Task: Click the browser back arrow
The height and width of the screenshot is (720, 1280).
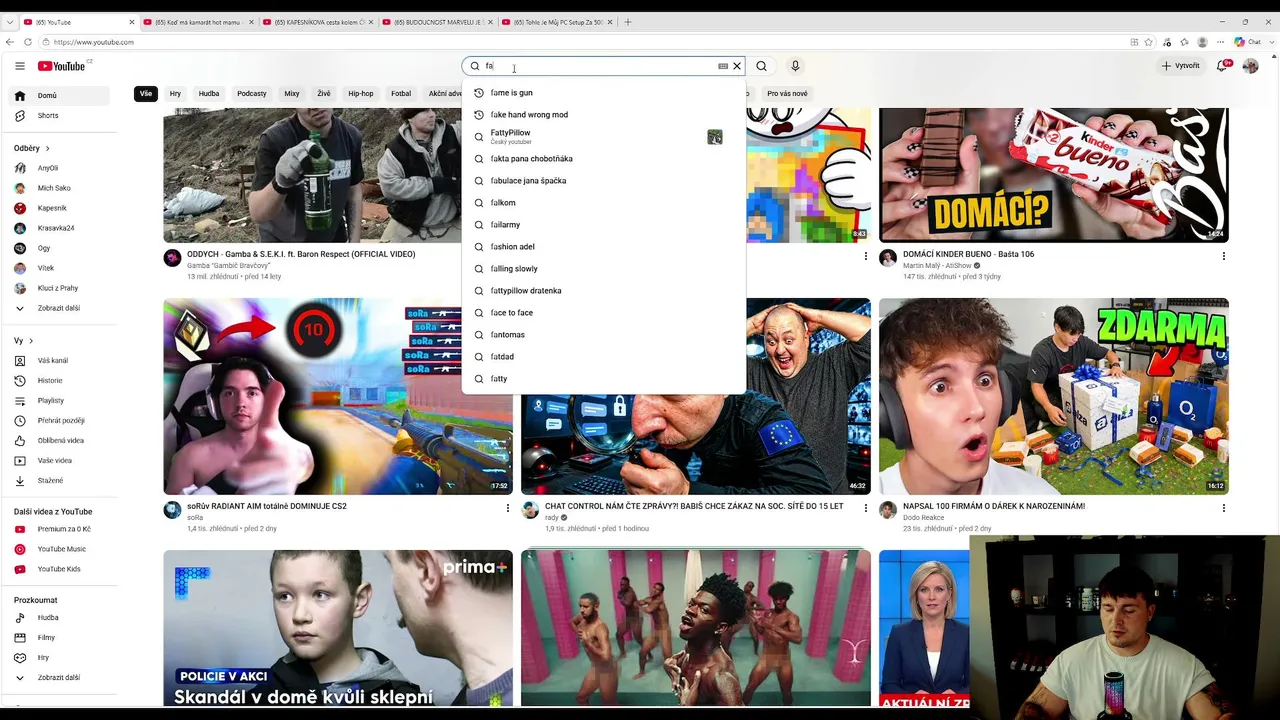Action: click(10, 42)
